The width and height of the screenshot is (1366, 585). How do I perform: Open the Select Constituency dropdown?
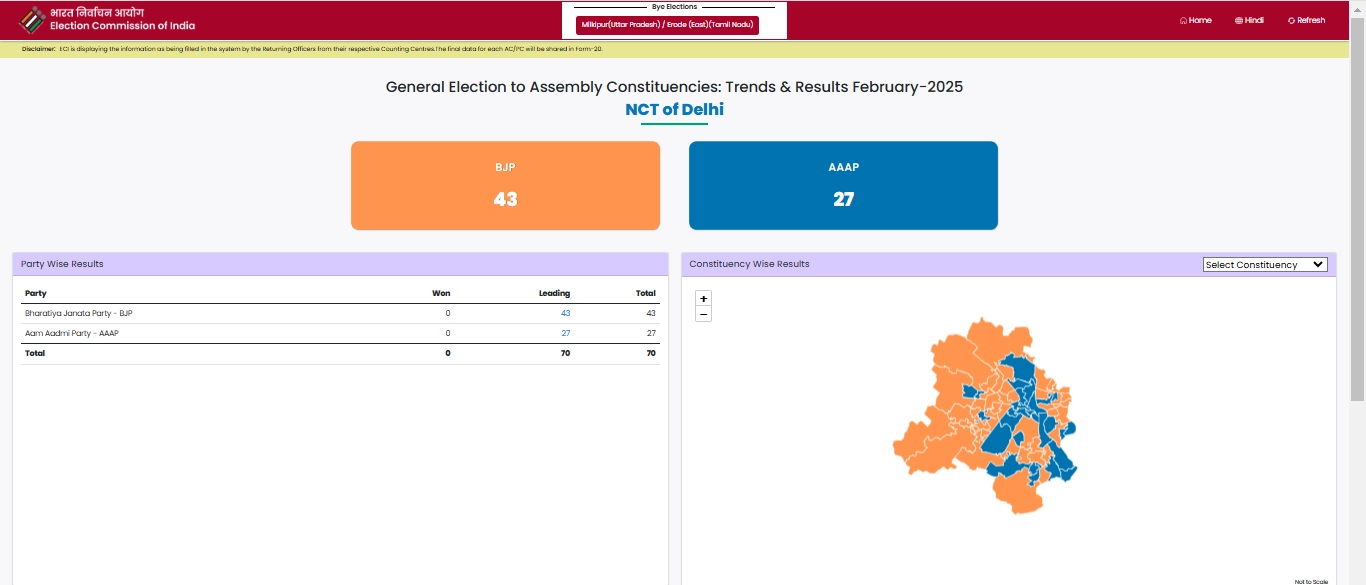pos(1264,265)
